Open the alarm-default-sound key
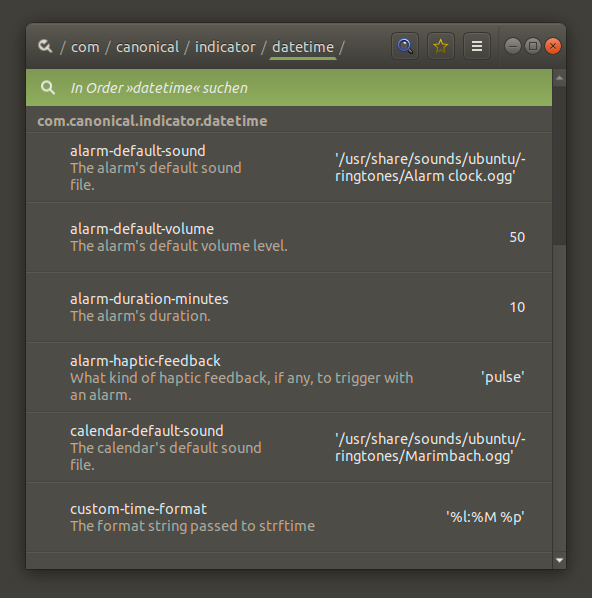 tap(289, 167)
